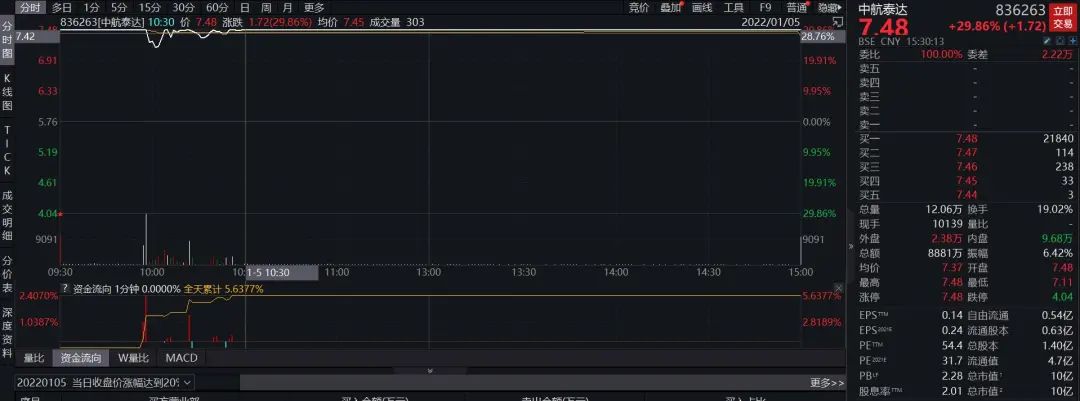Select the 1分 minute period
Viewport: 1080px width, 401px height.
click(92, 8)
